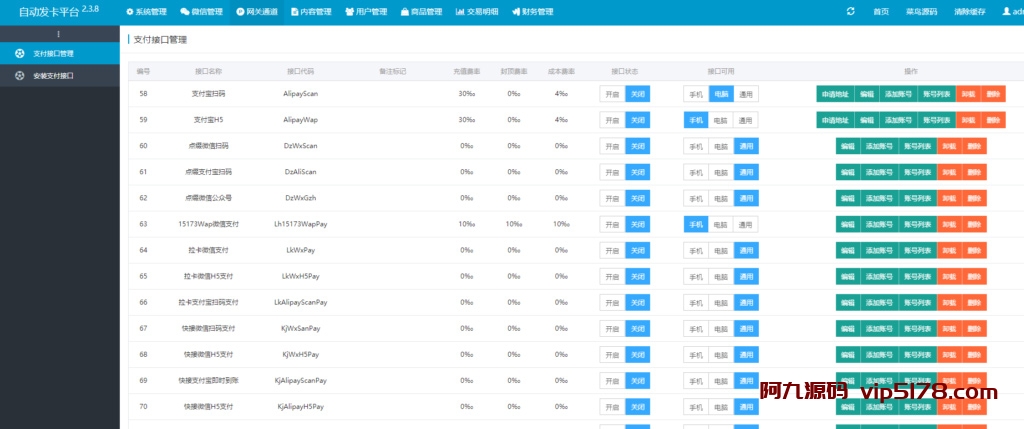Image resolution: width=1024 pixels, height=429 pixels.
Task: Click 账号列表 for DzWxScan row
Action: click(918, 146)
